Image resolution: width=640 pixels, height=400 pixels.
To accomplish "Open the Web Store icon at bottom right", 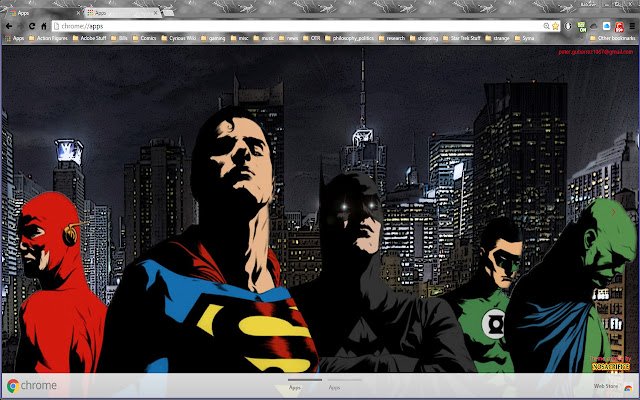I will [x=628, y=387].
